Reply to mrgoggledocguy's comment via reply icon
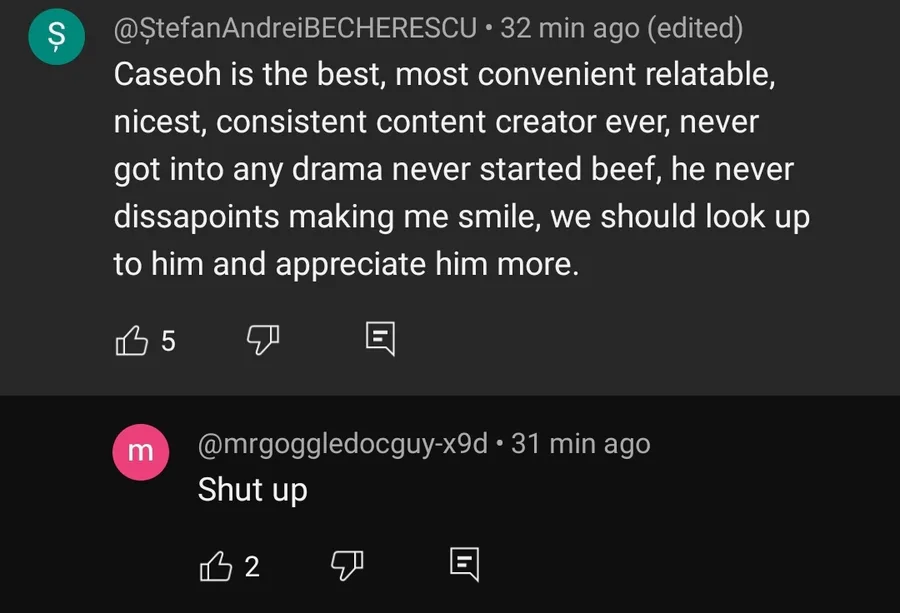 [x=464, y=565]
